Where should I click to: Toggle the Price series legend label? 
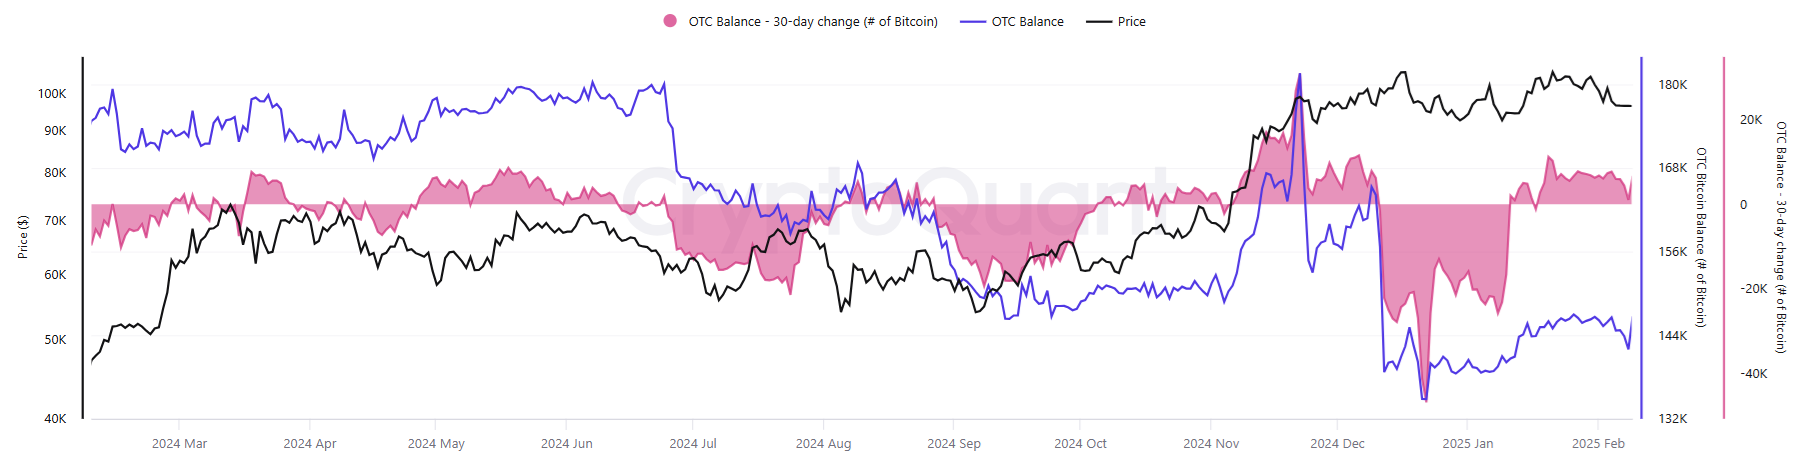pos(1131,21)
